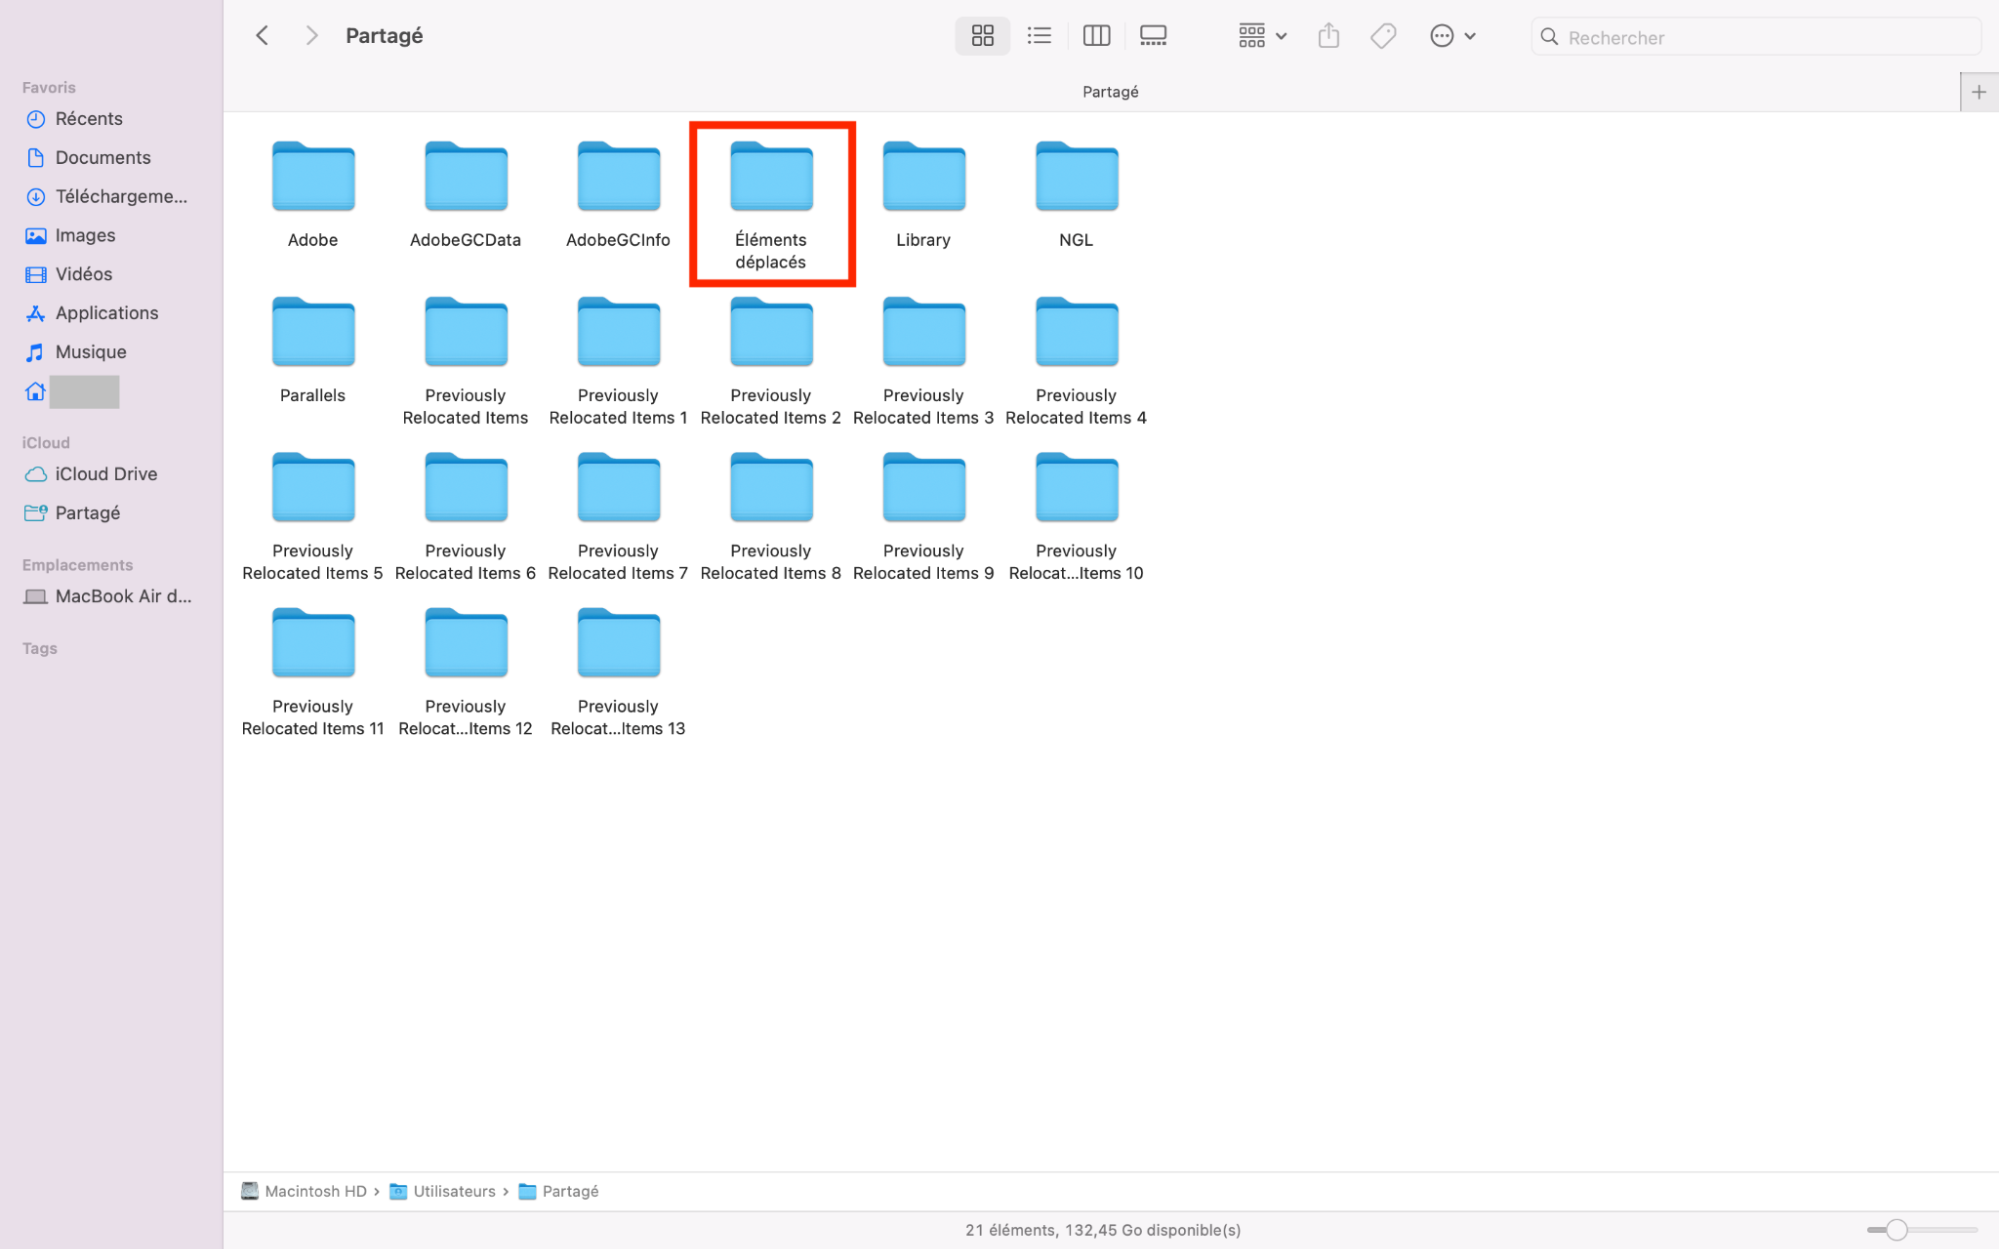1999x1250 pixels.
Task: Click Utilisateurs in the path bar
Action: 443,1192
